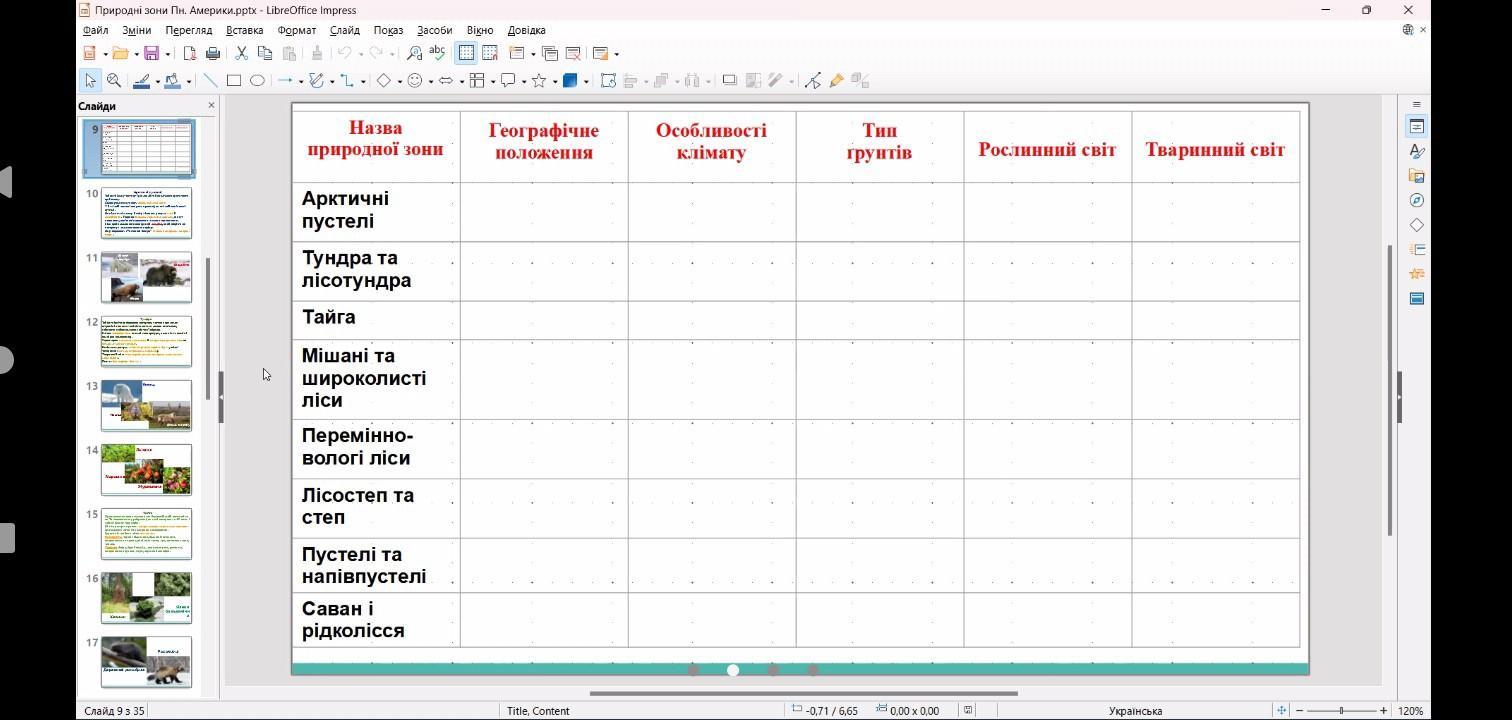1512x720 pixels.
Task: Toggle snap to grid button
Action: coord(490,53)
